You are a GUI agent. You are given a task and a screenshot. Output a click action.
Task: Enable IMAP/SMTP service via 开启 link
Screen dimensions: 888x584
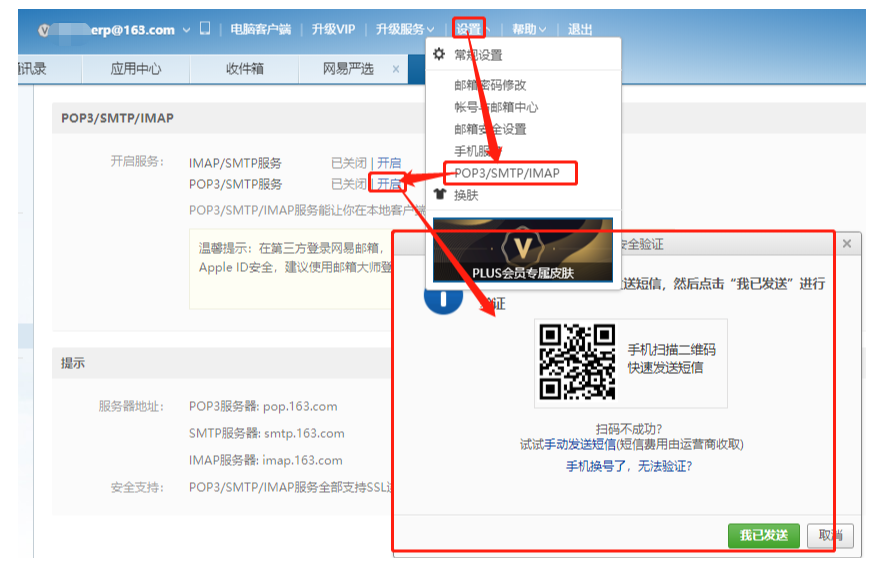[389, 163]
